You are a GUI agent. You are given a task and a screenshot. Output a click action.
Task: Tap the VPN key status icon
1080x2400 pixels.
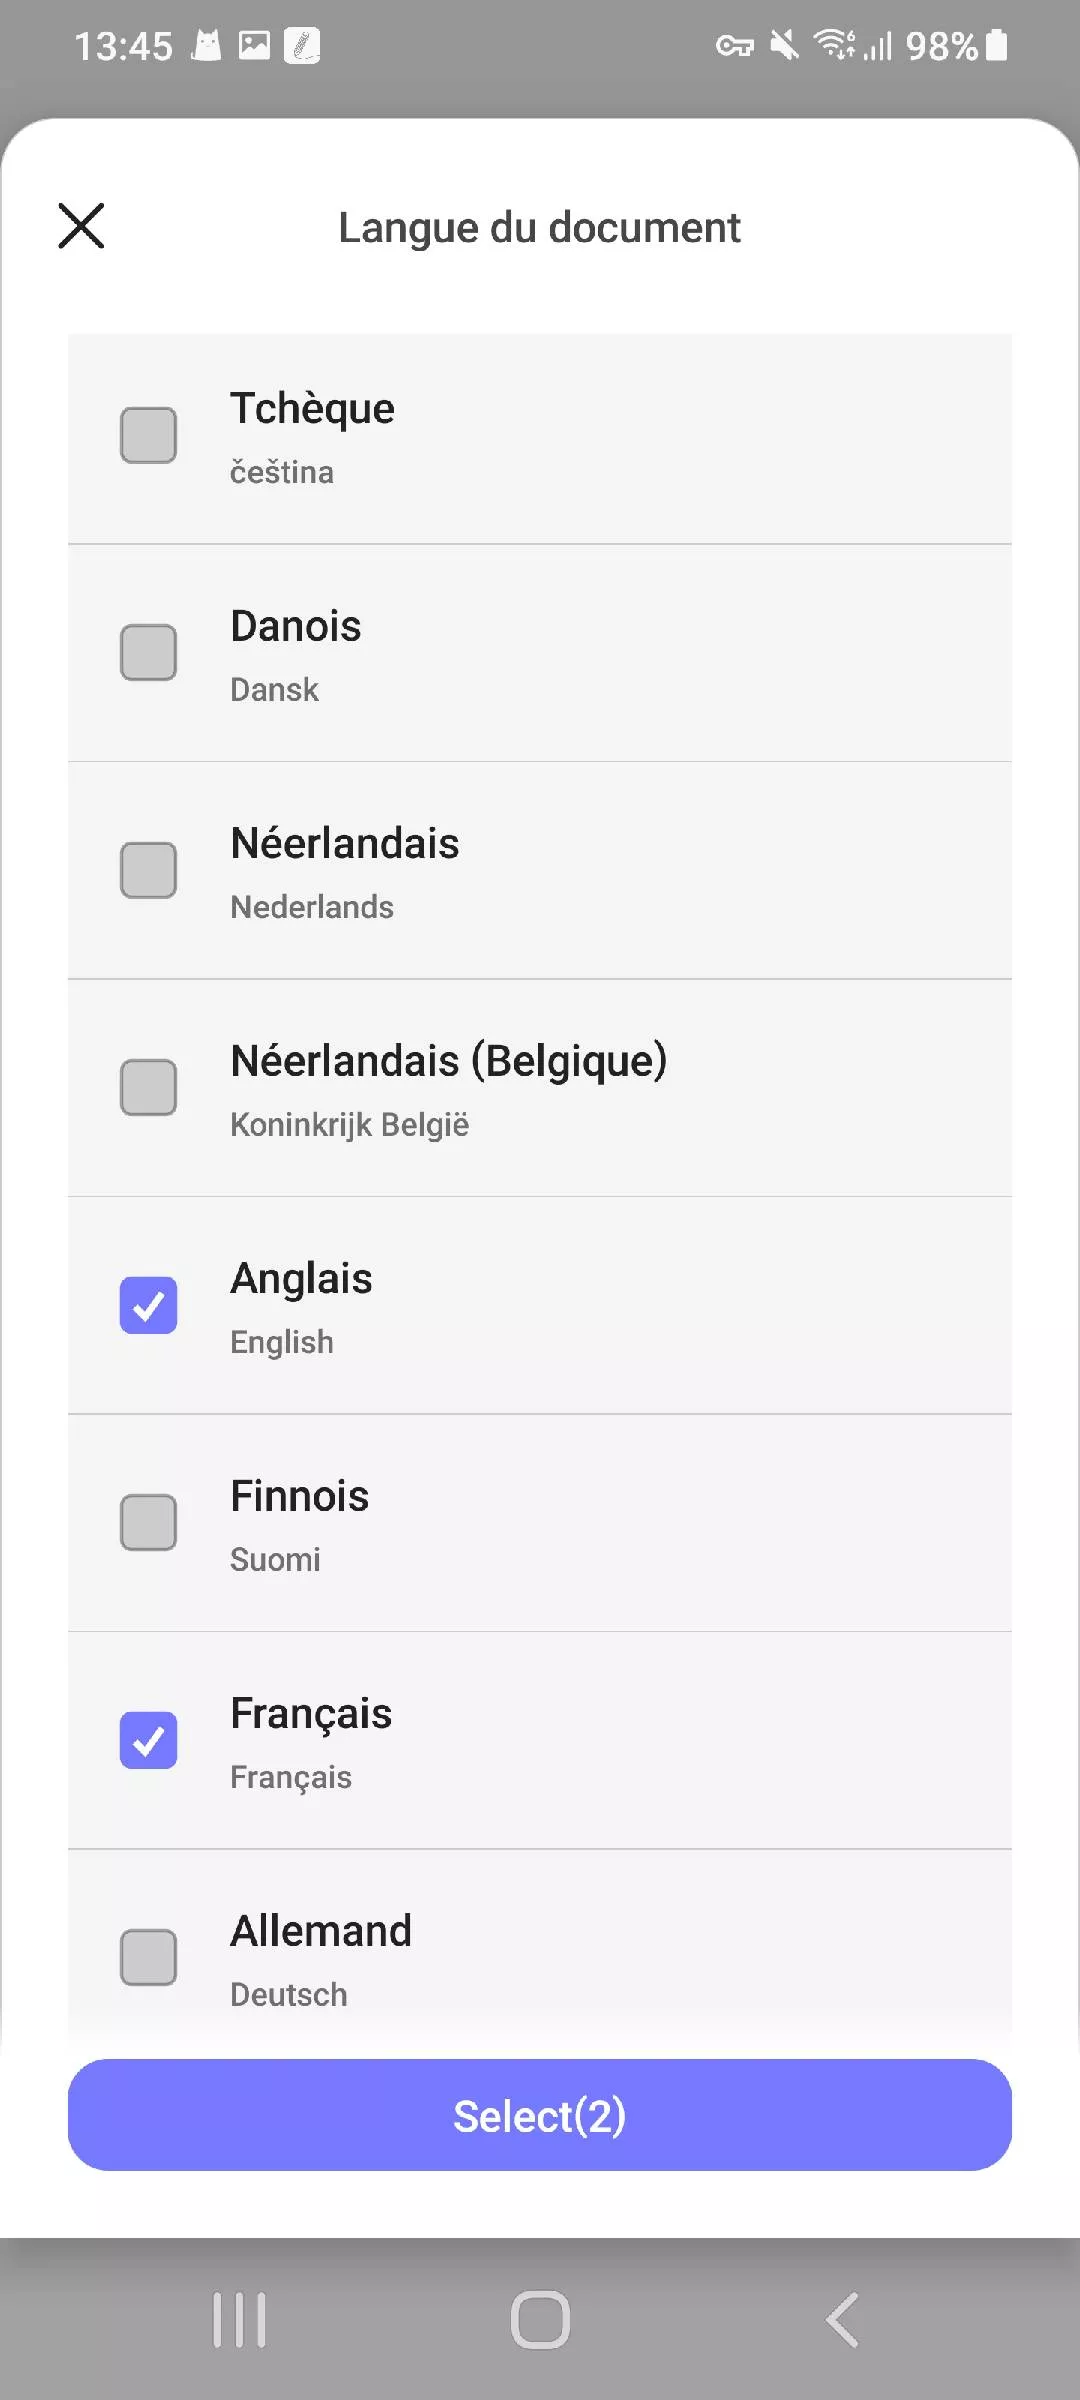tap(734, 46)
